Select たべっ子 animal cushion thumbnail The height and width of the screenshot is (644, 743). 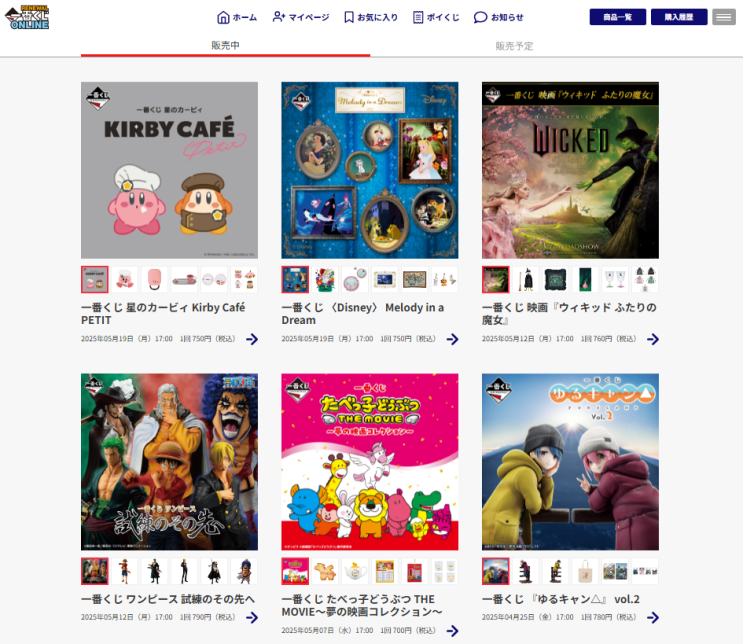click(x=325, y=571)
